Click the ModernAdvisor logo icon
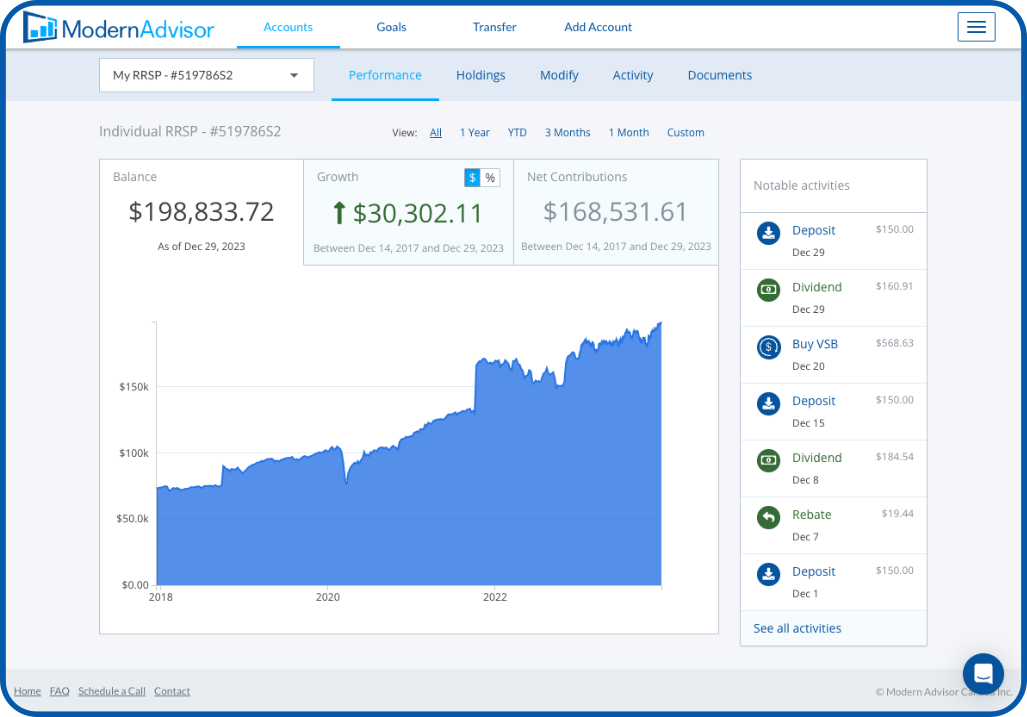The width and height of the screenshot is (1027, 717). point(40,27)
